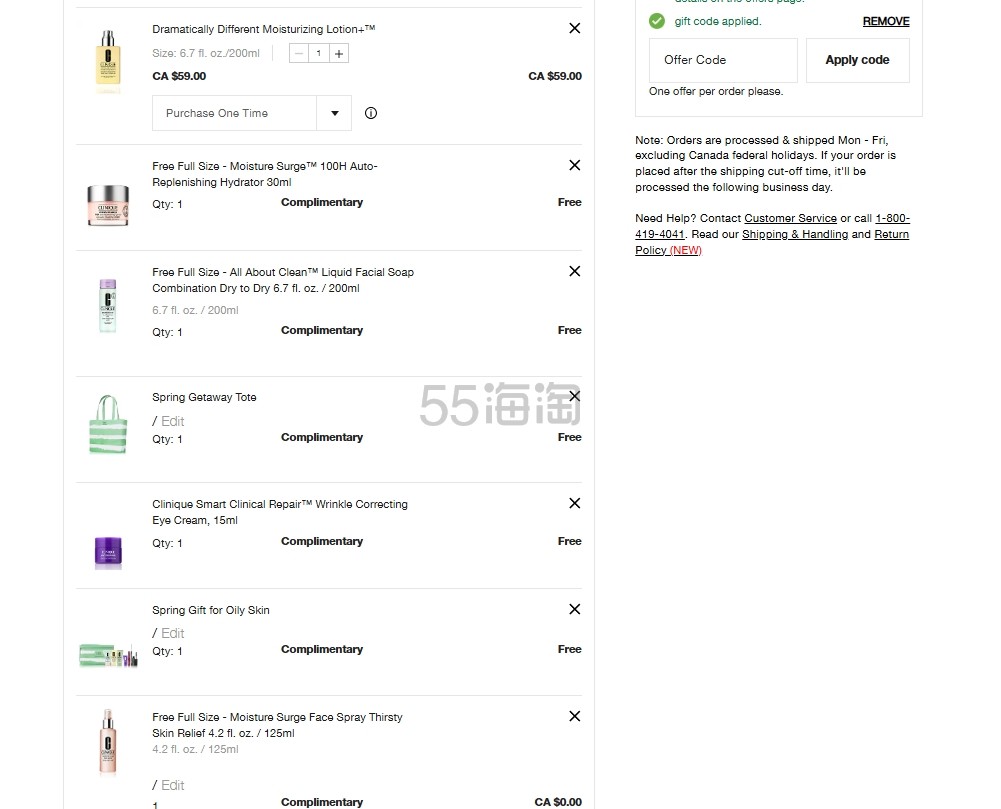Open Shipping & Handling link
1001x809 pixels.
click(795, 234)
